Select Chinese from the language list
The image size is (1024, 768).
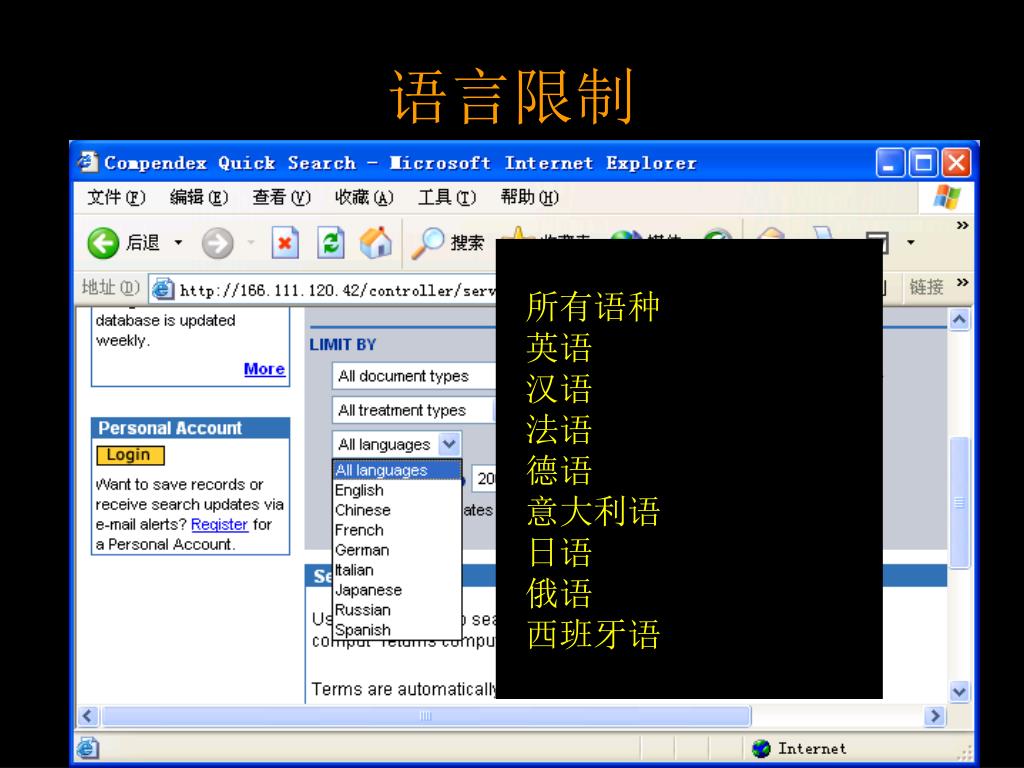396,510
